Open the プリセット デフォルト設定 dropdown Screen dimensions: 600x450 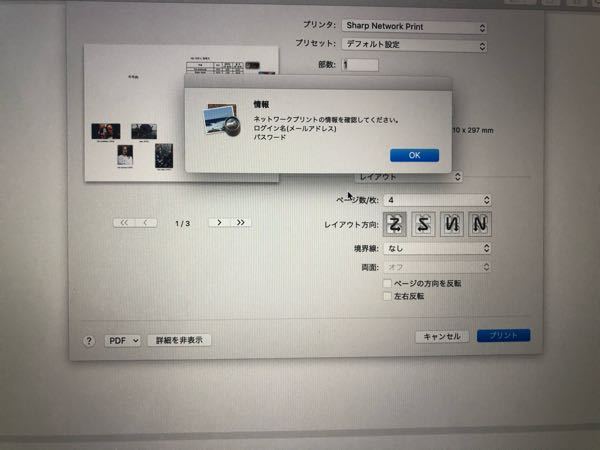(x=414, y=46)
